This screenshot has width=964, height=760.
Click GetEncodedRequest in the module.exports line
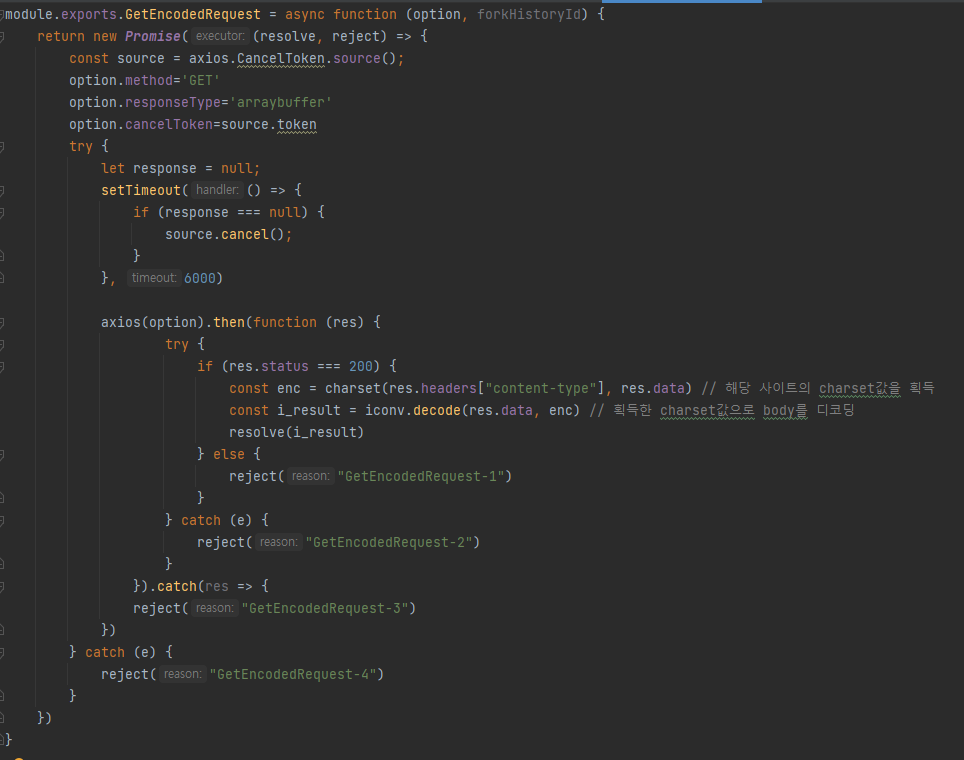(x=193, y=14)
